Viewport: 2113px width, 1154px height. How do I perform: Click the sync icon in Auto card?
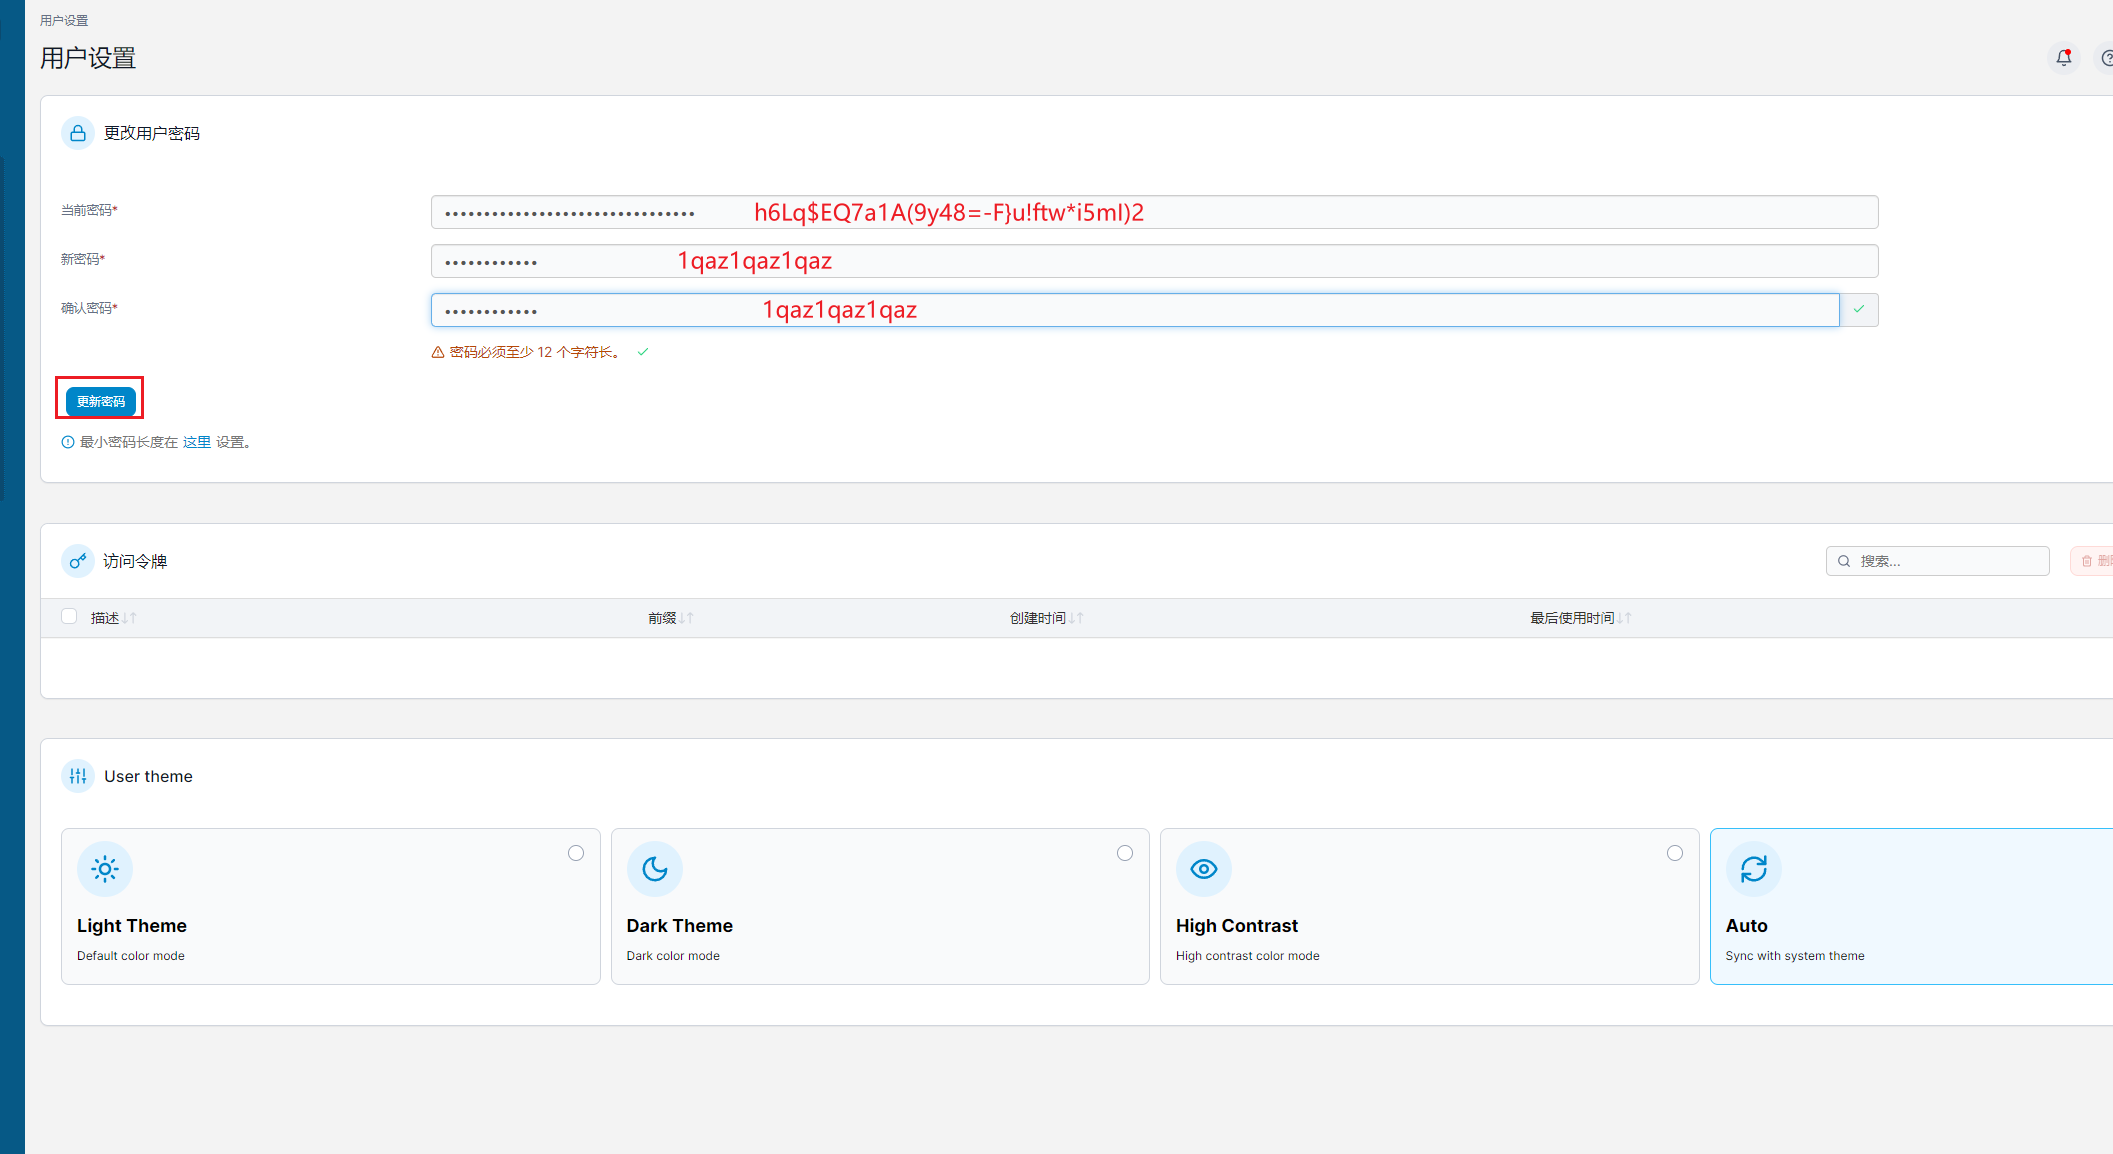[1754, 869]
